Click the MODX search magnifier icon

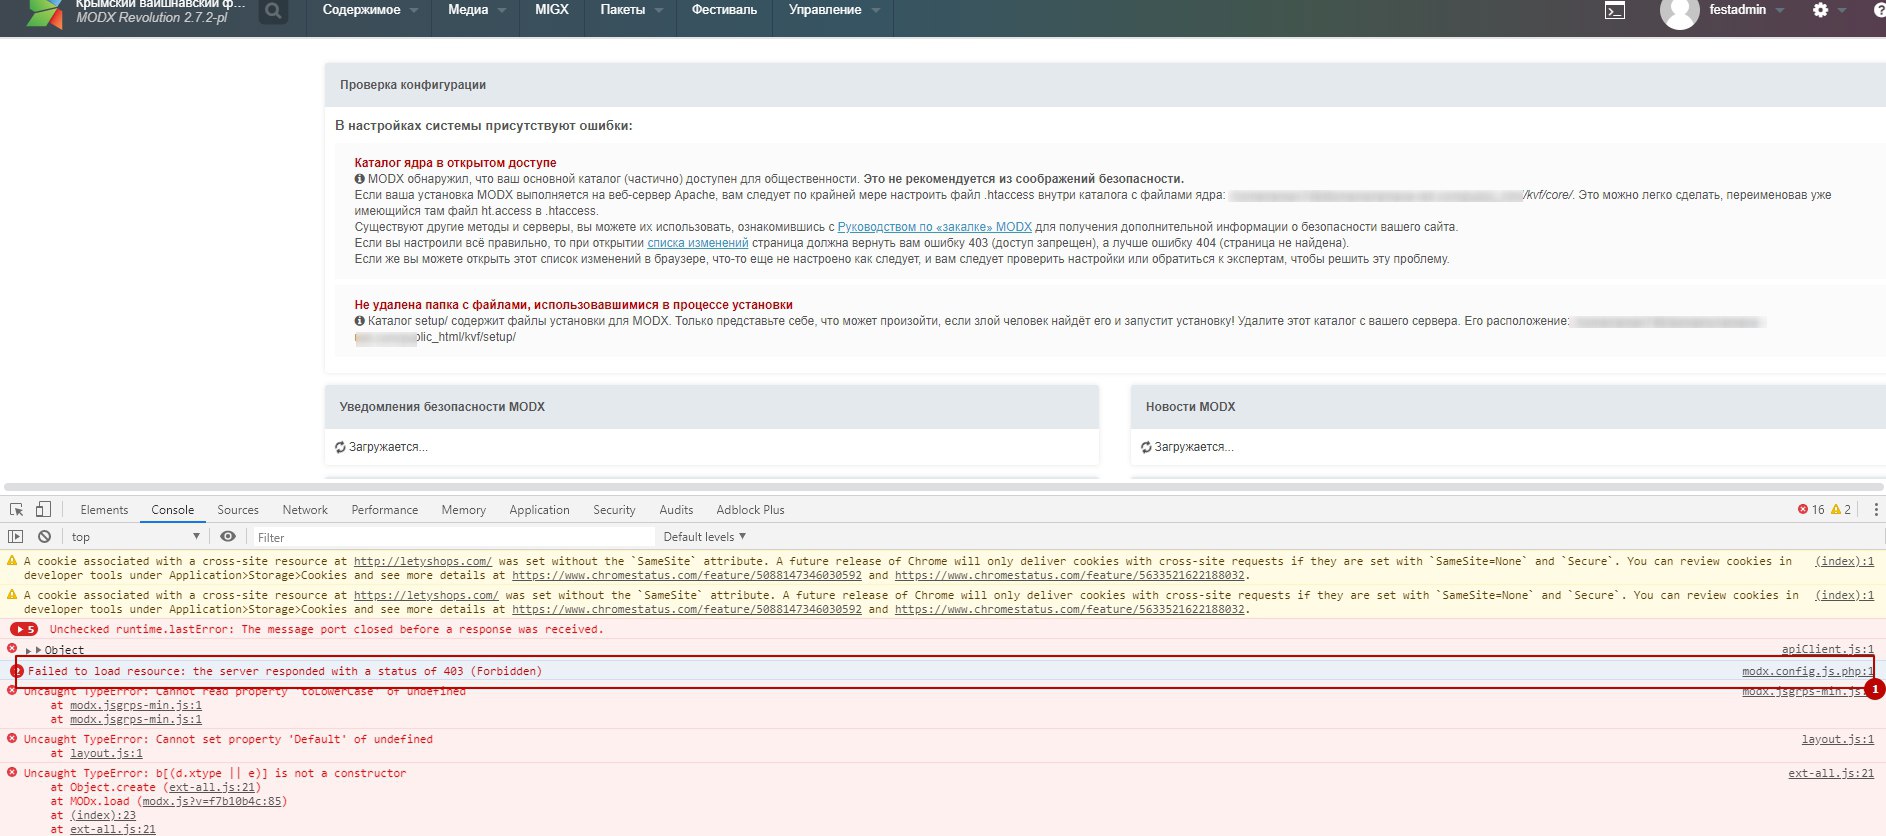click(272, 12)
